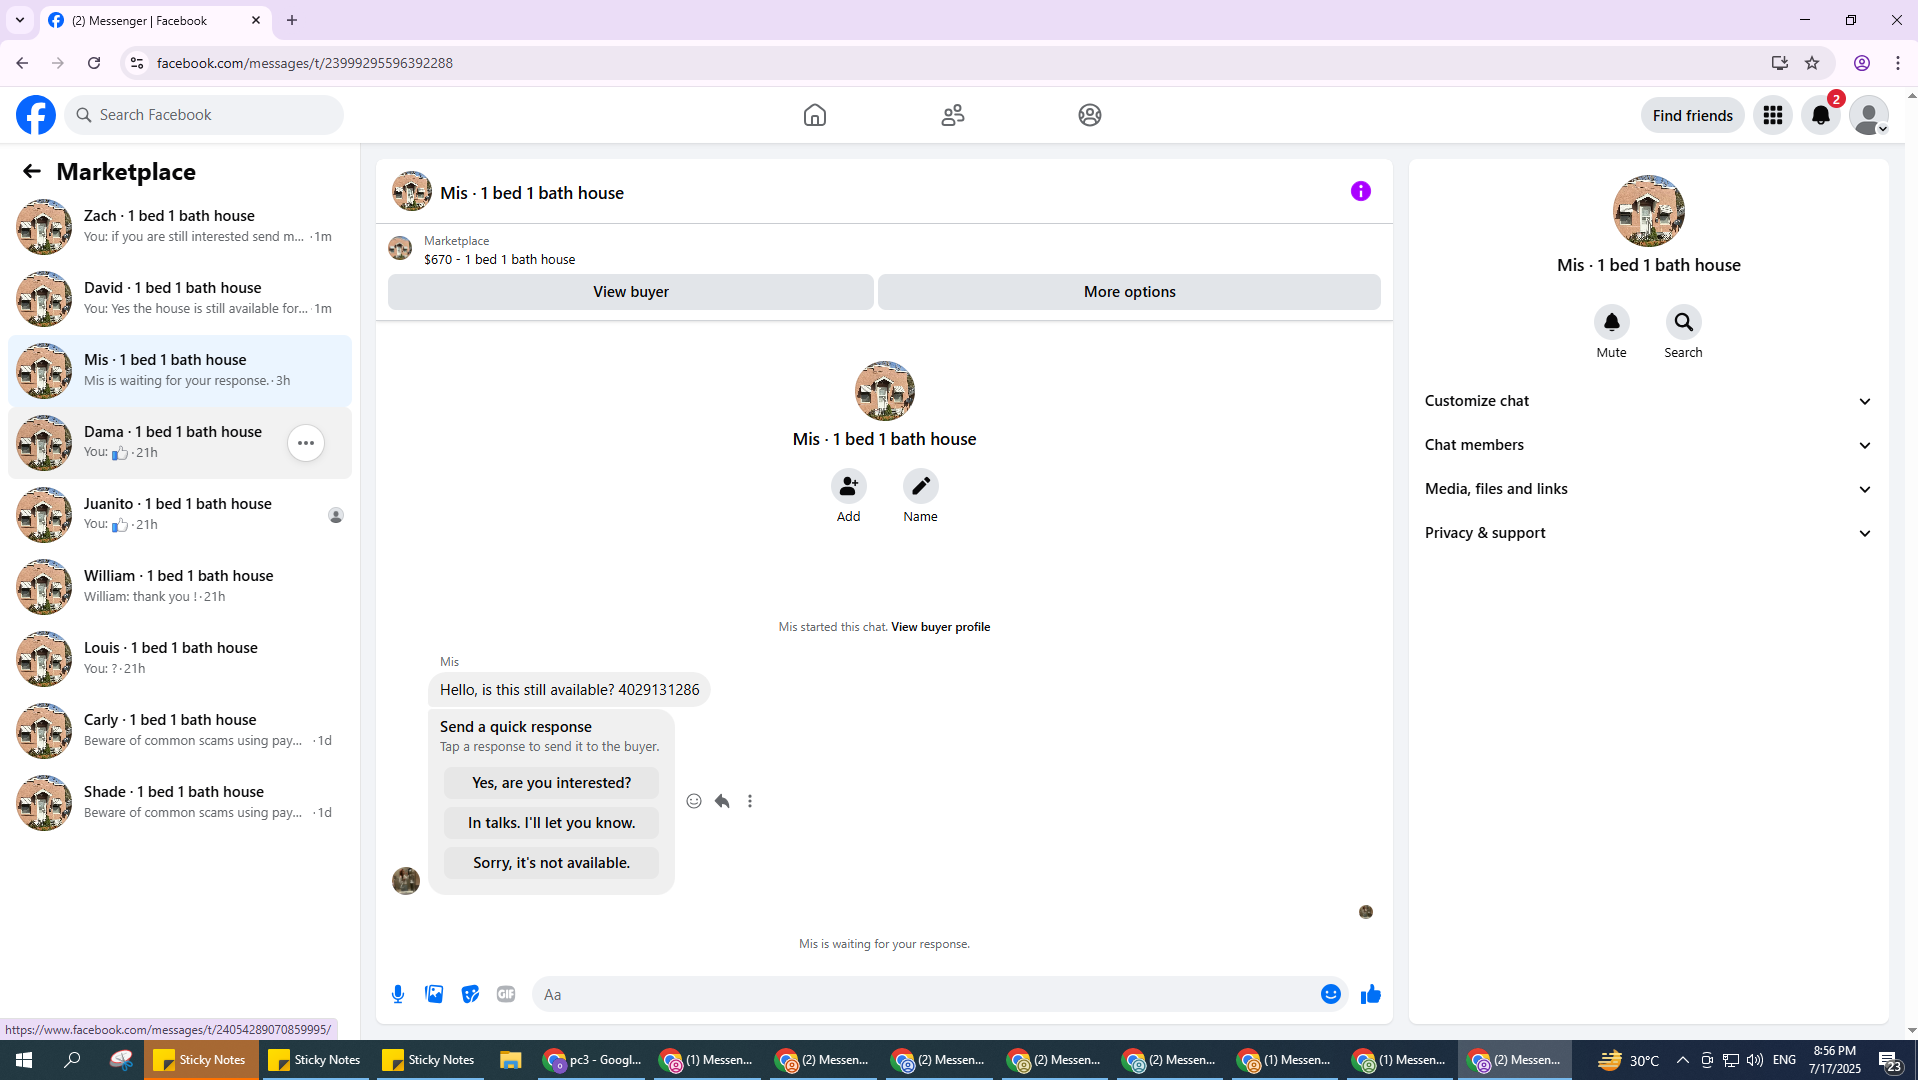Send a thumbs-up like

point(1371,994)
